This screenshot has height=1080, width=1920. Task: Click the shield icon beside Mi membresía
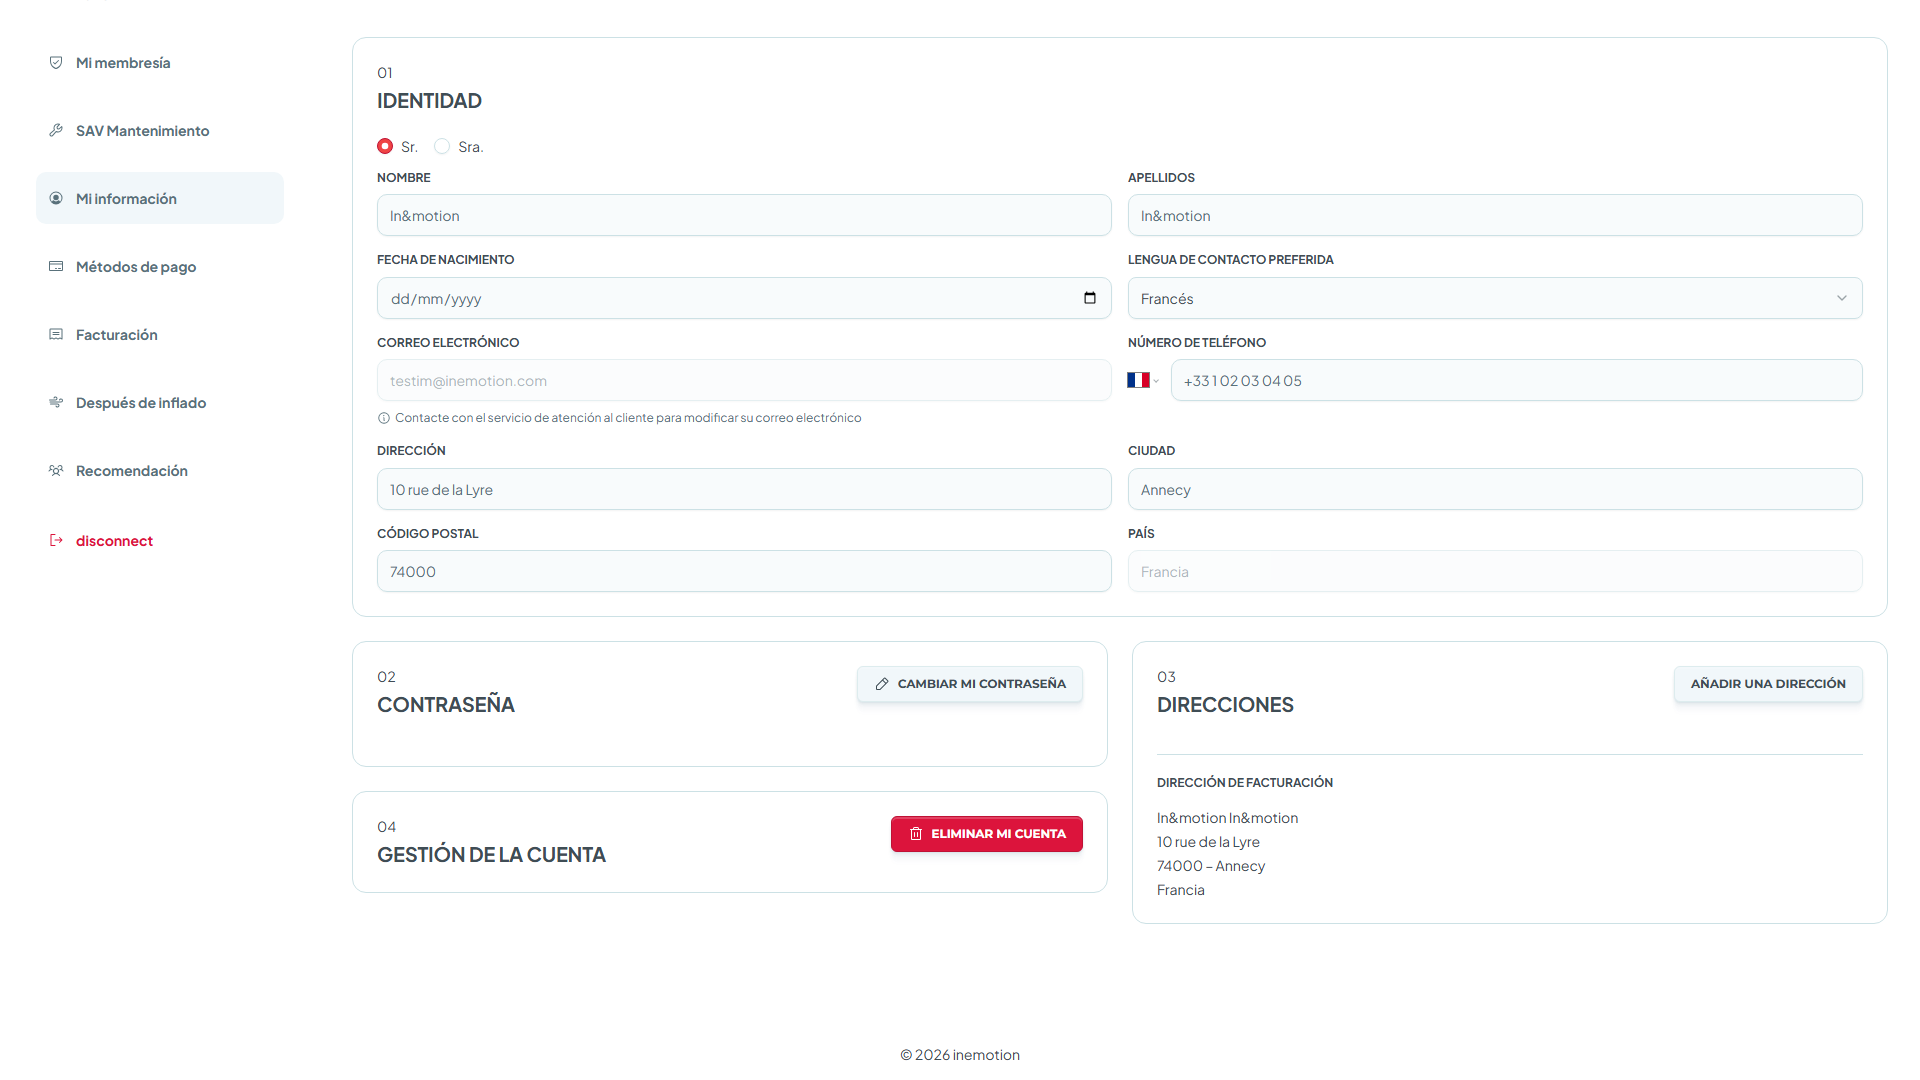pos(56,62)
